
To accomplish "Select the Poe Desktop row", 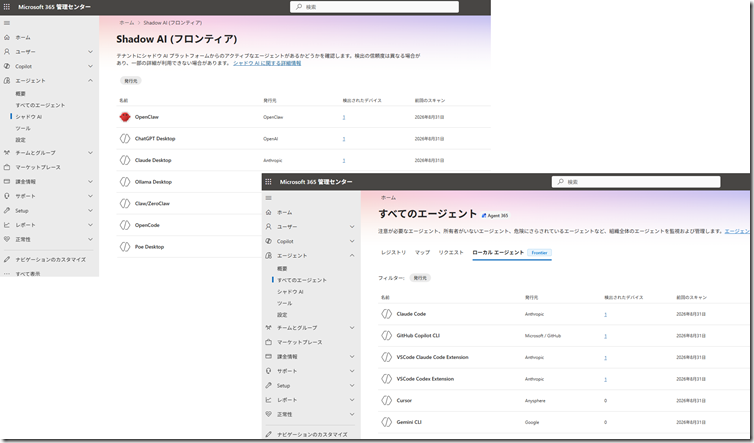I will [x=189, y=247].
